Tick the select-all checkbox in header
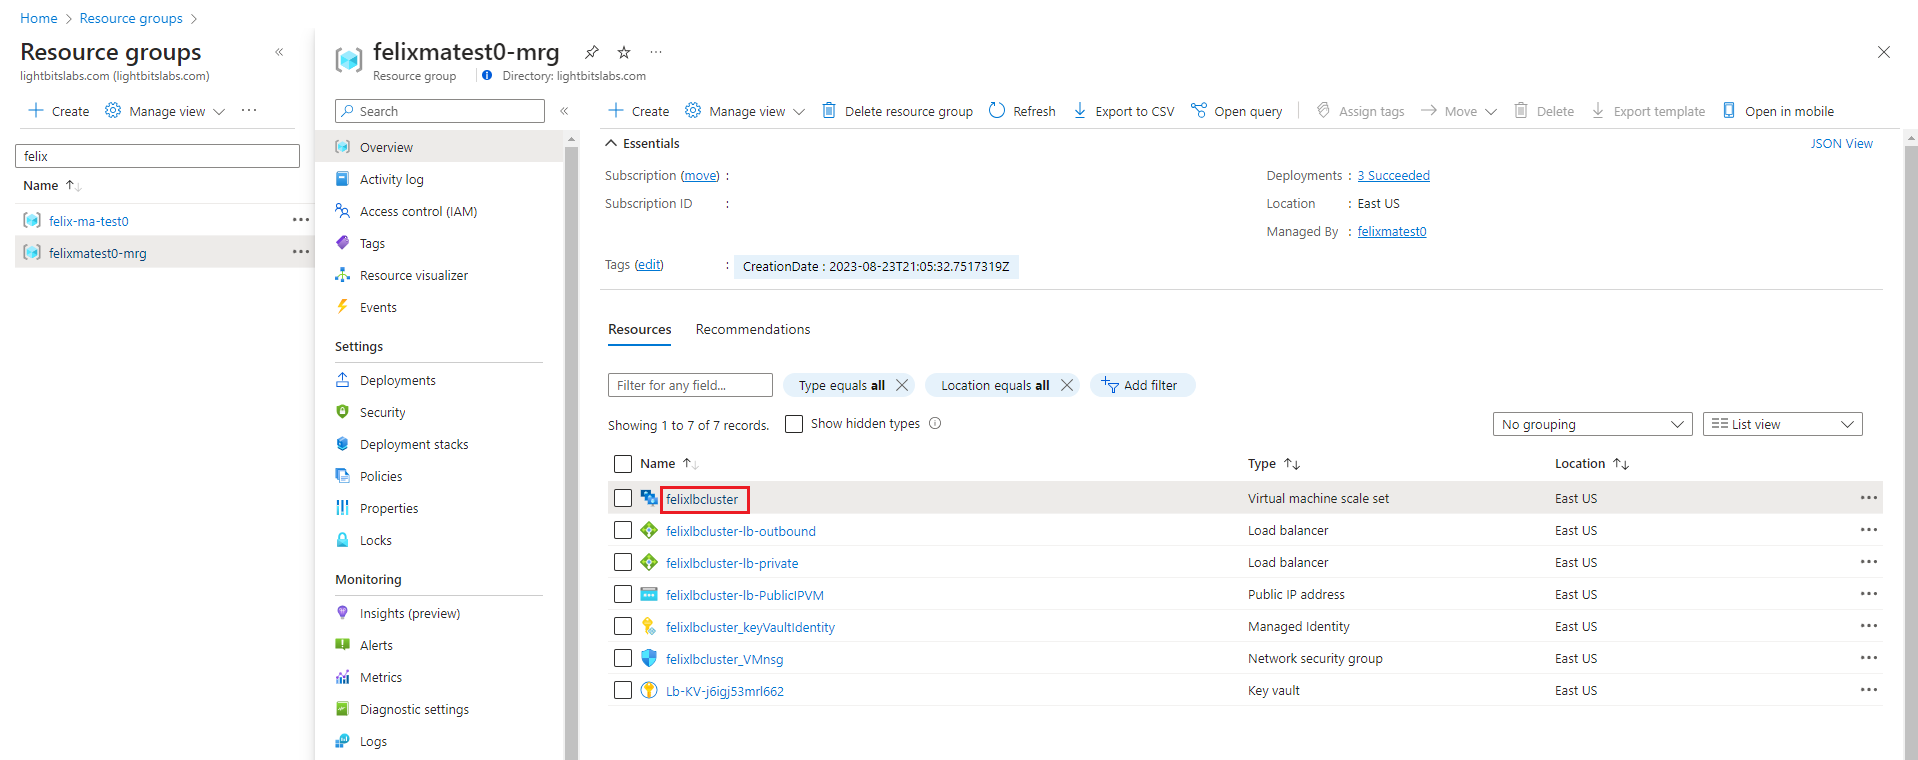This screenshot has height=760, width=1918. tap(623, 464)
